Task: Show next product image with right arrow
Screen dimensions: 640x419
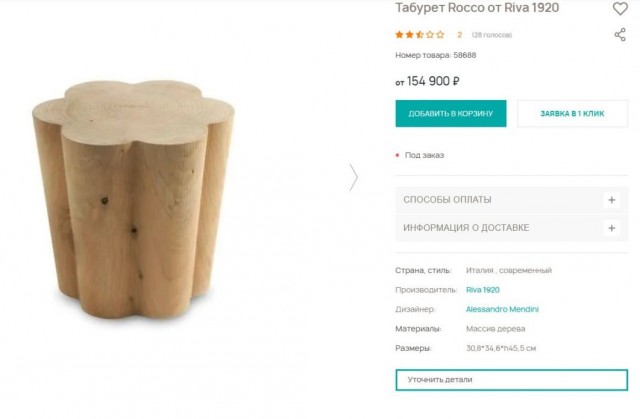Action: pos(353,177)
